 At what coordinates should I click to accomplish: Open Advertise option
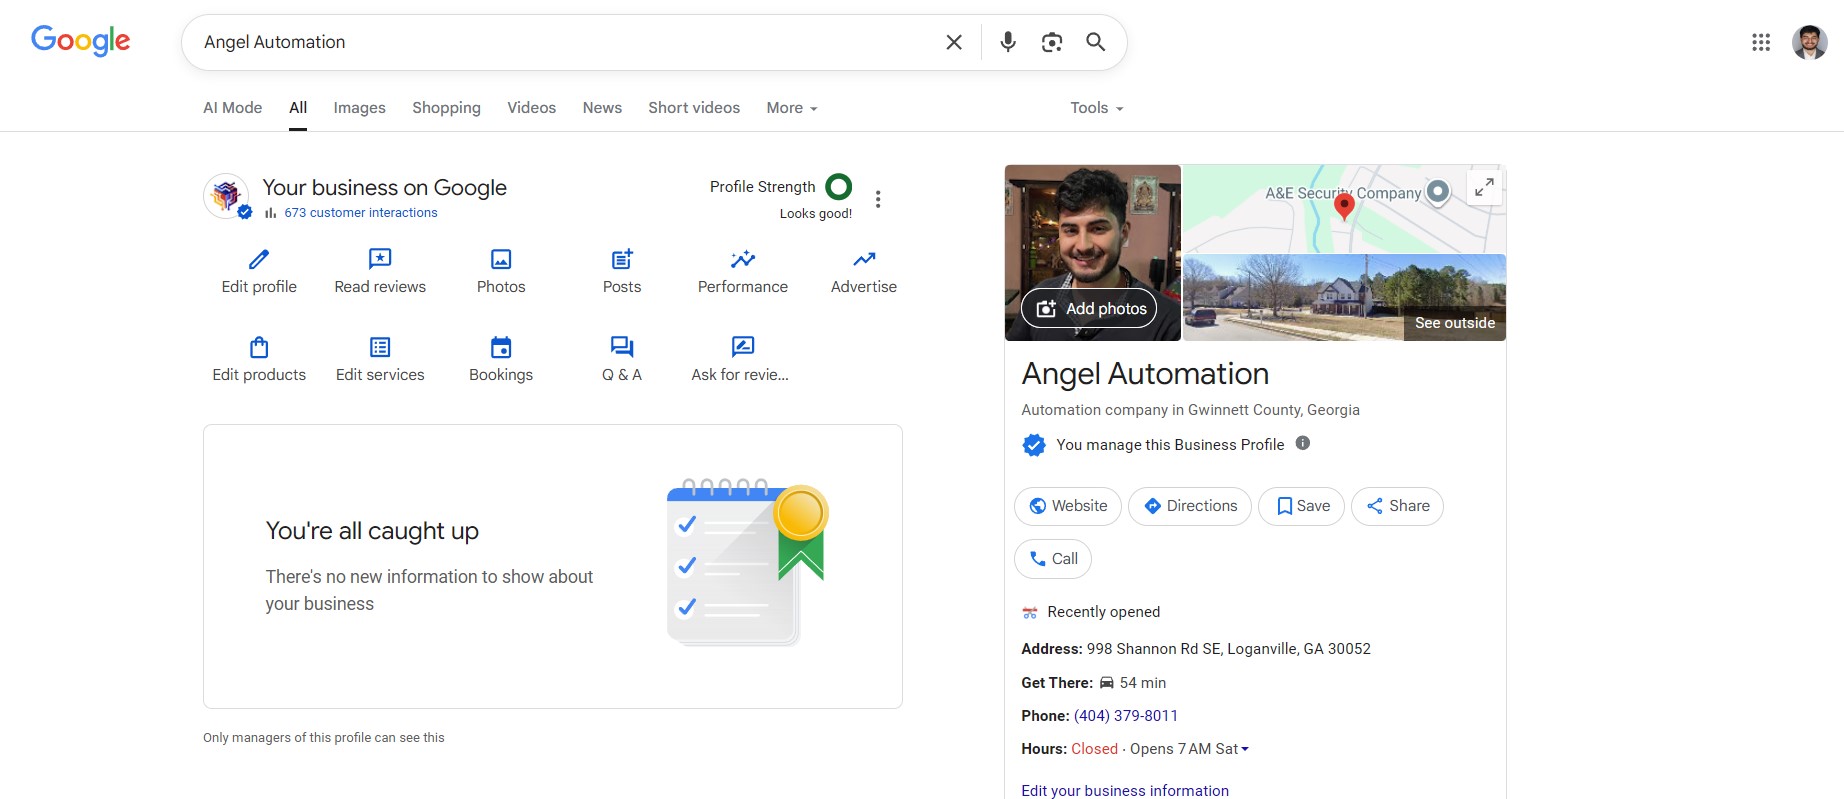click(864, 272)
